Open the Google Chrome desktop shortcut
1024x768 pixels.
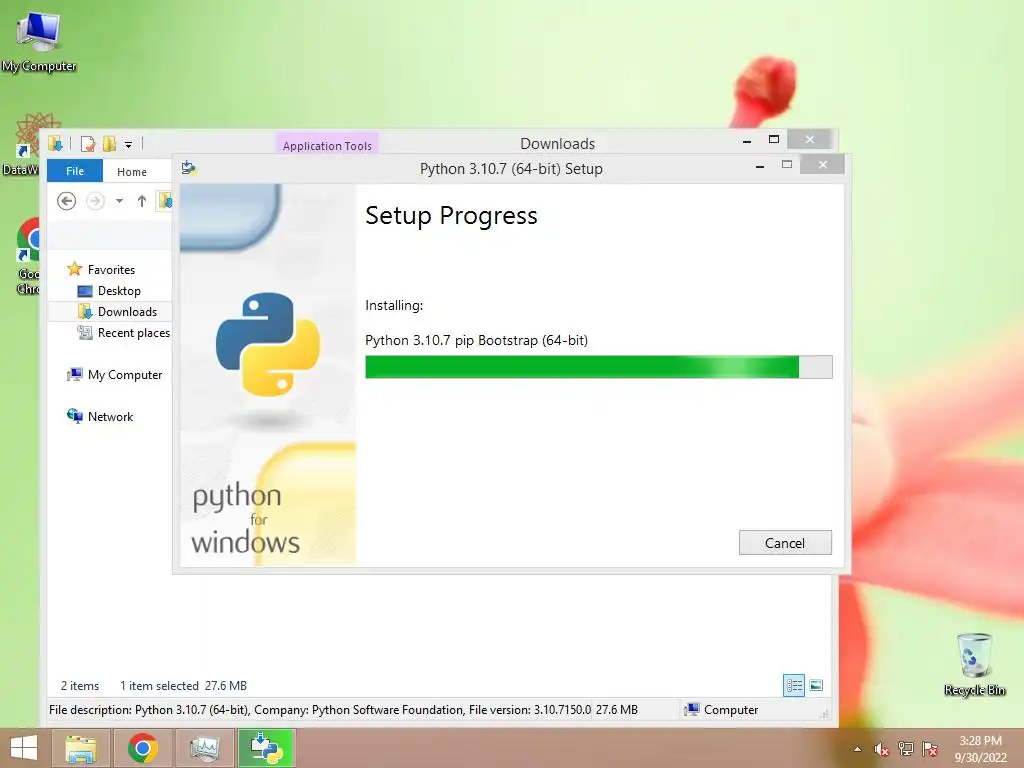click(28, 256)
